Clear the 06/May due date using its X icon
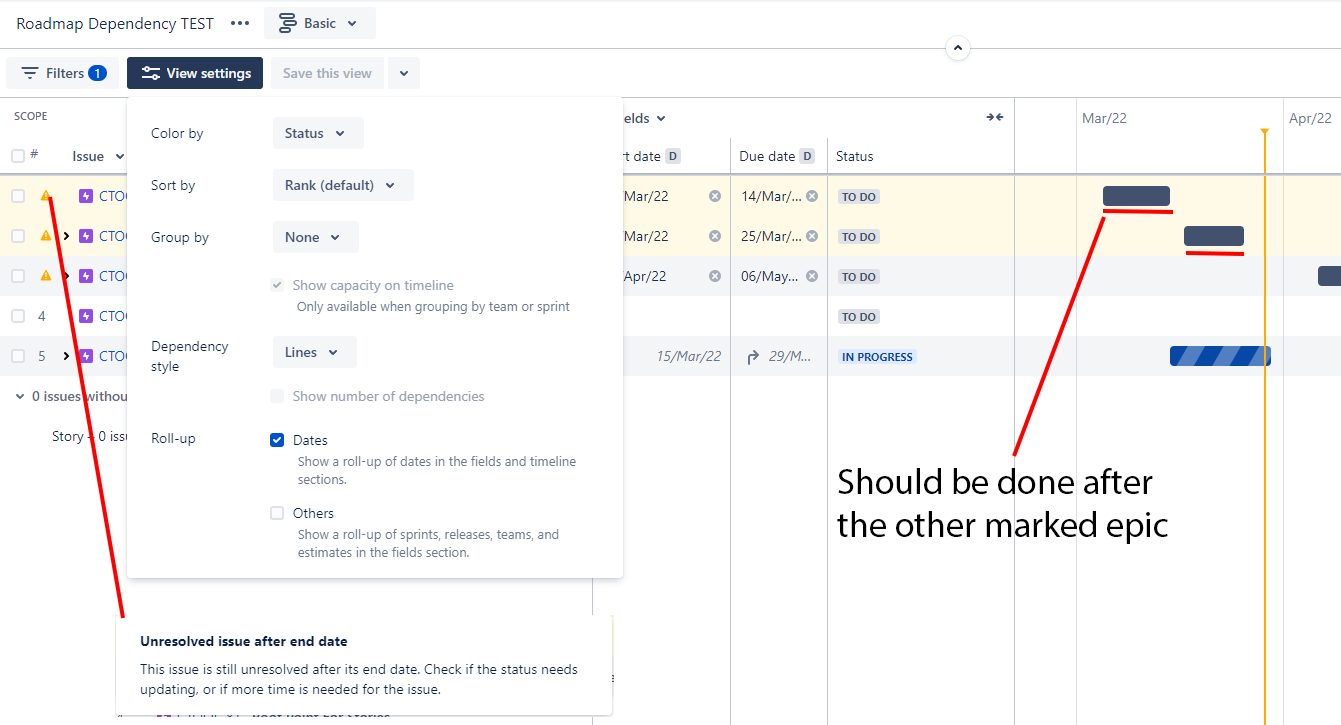Viewport: 1341px width, 725px height. click(812, 276)
